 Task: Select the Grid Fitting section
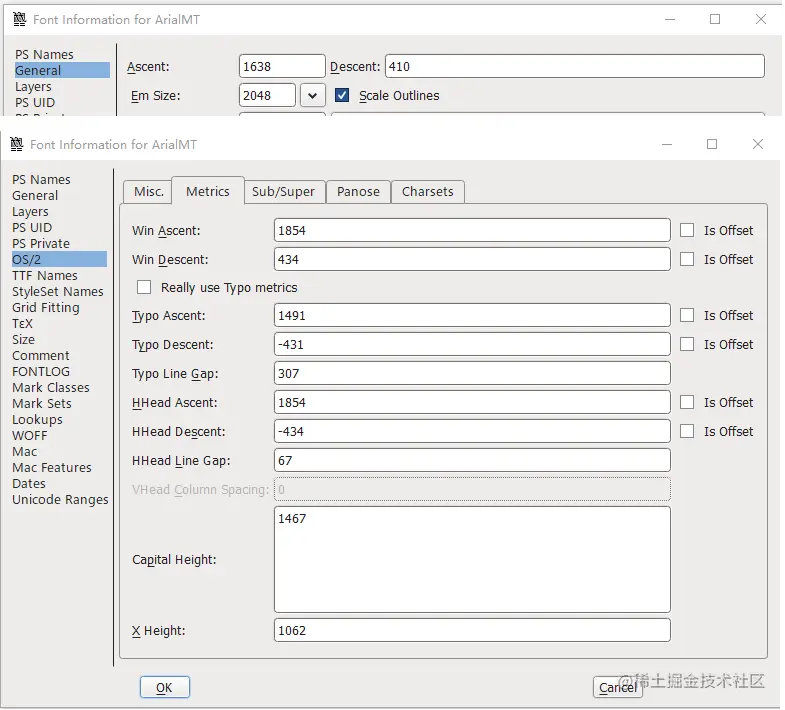tap(46, 307)
